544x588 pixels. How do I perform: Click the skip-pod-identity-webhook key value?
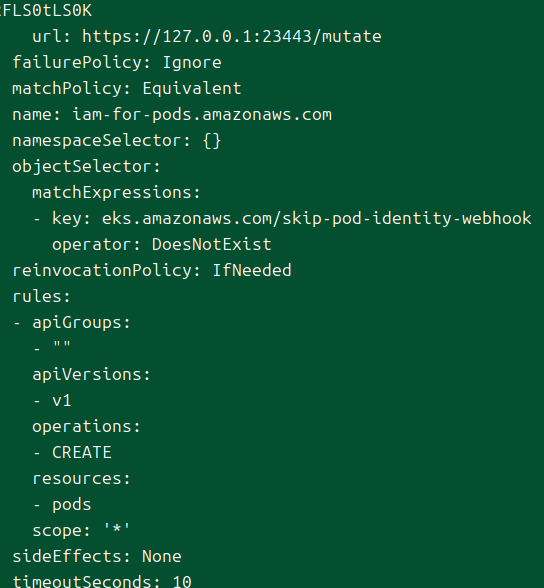(316, 219)
